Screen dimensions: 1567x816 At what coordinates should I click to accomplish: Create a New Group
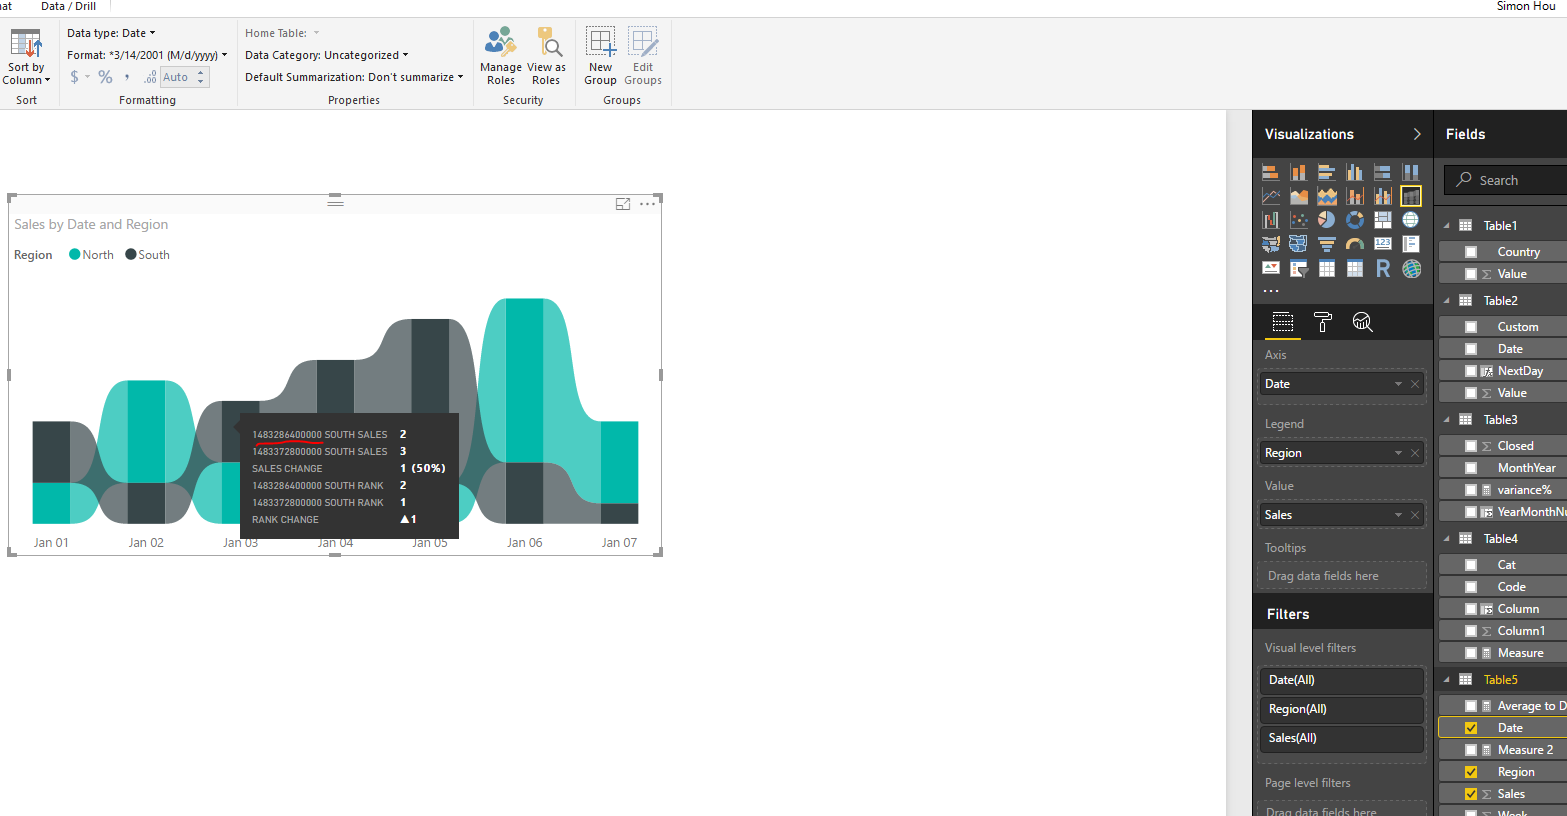click(x=600, y=56)
